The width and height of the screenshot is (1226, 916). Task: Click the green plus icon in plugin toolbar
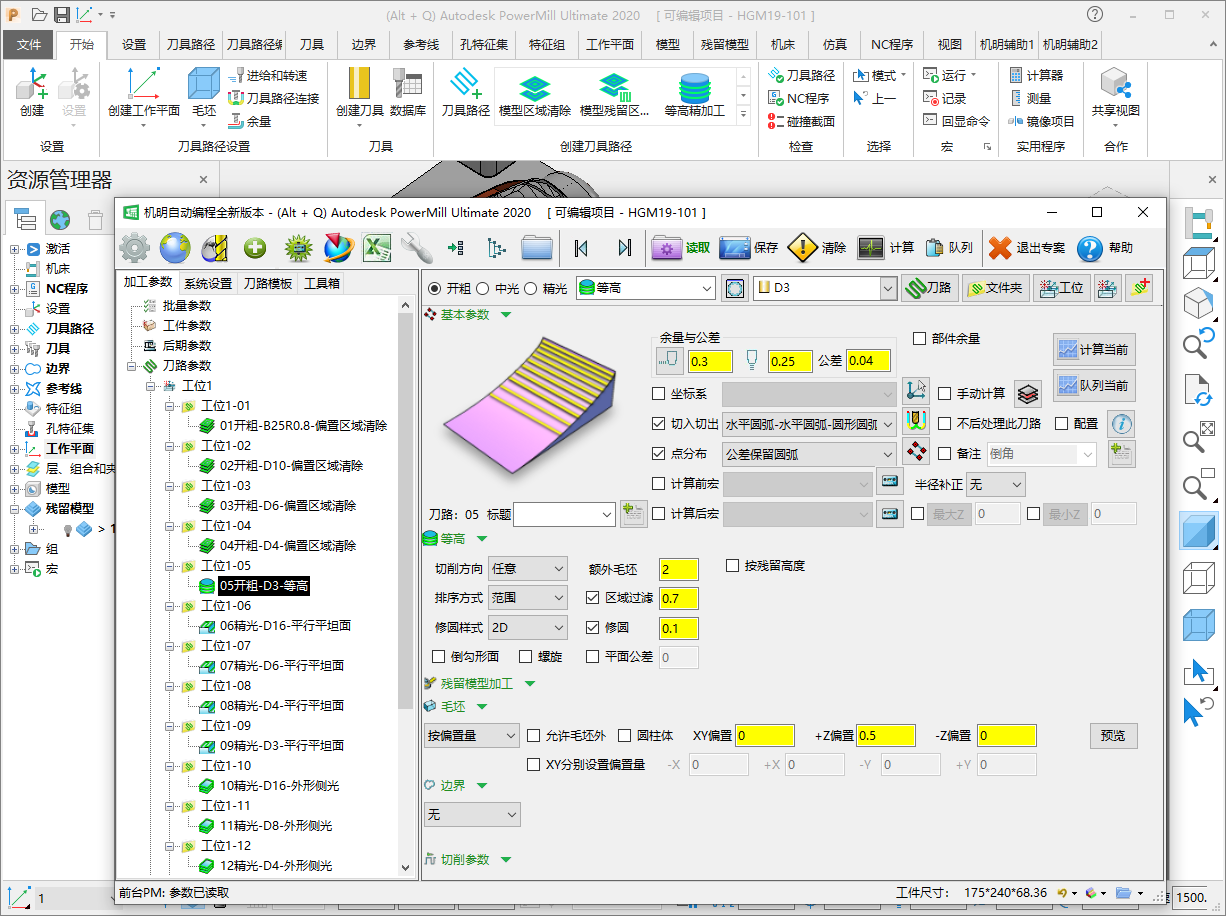pyautogui.click(x=255, y=248)
